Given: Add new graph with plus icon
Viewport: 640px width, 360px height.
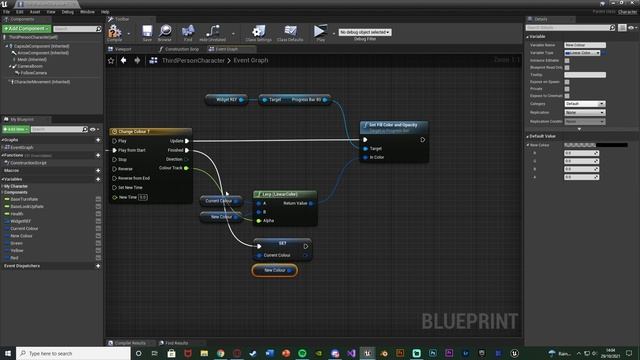Looking at the screenshot, I should click(98, 140).
